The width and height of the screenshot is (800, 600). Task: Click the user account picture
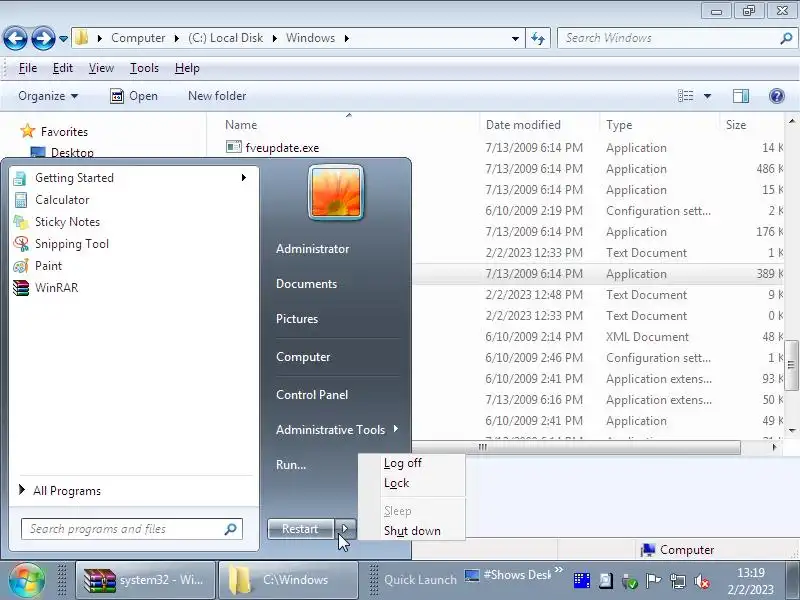[x=336, y=193]
